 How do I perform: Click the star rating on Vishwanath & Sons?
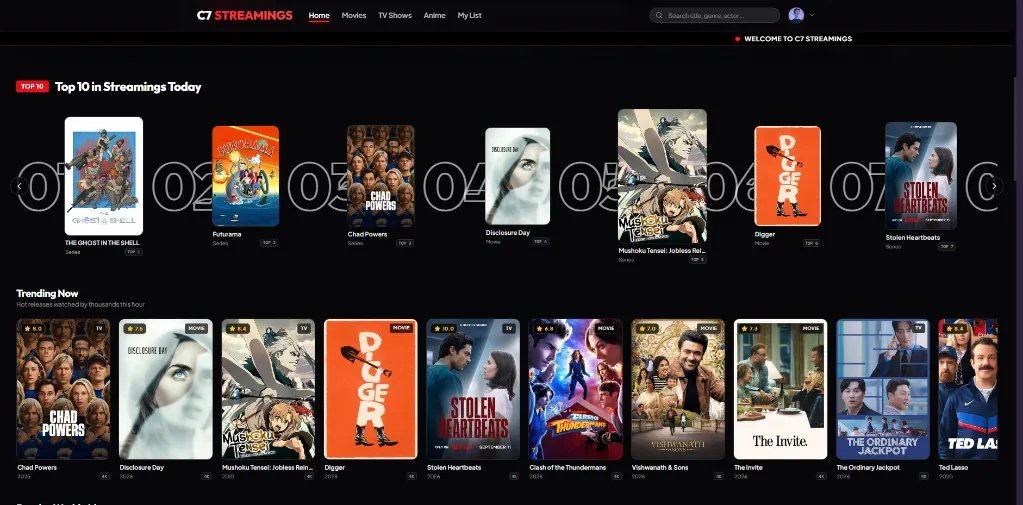pos(647,328)
